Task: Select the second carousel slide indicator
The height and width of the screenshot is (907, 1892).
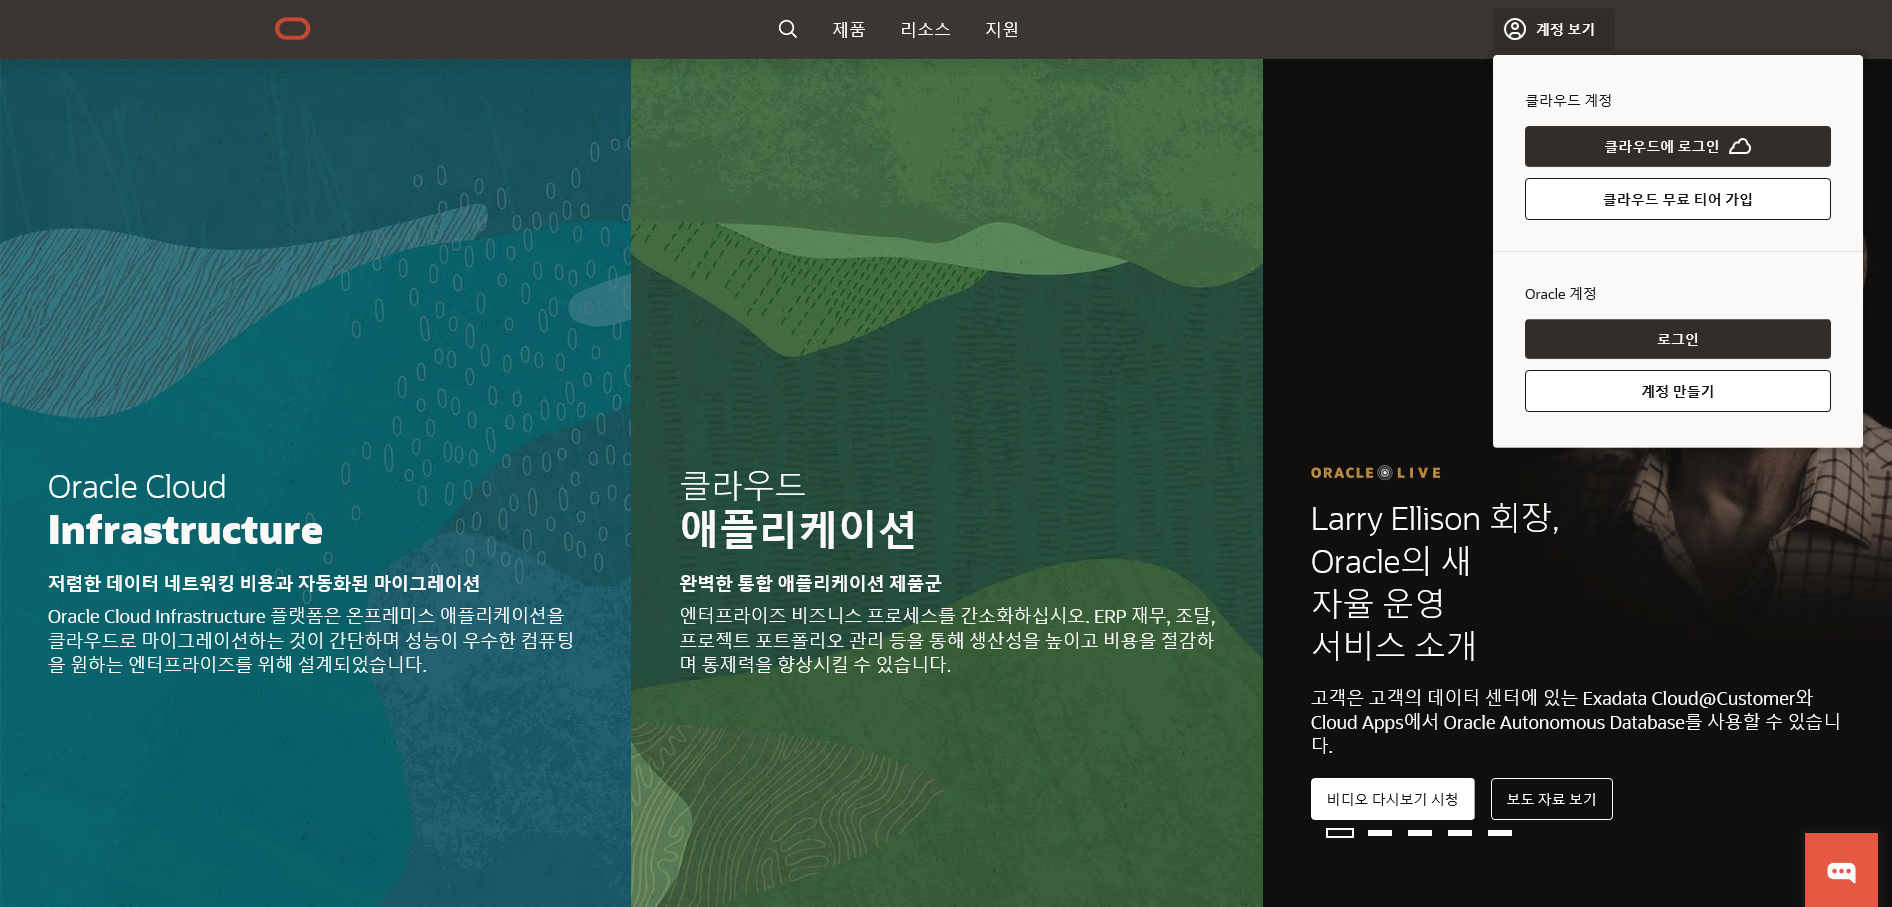Action: [x=1380, y=833]
